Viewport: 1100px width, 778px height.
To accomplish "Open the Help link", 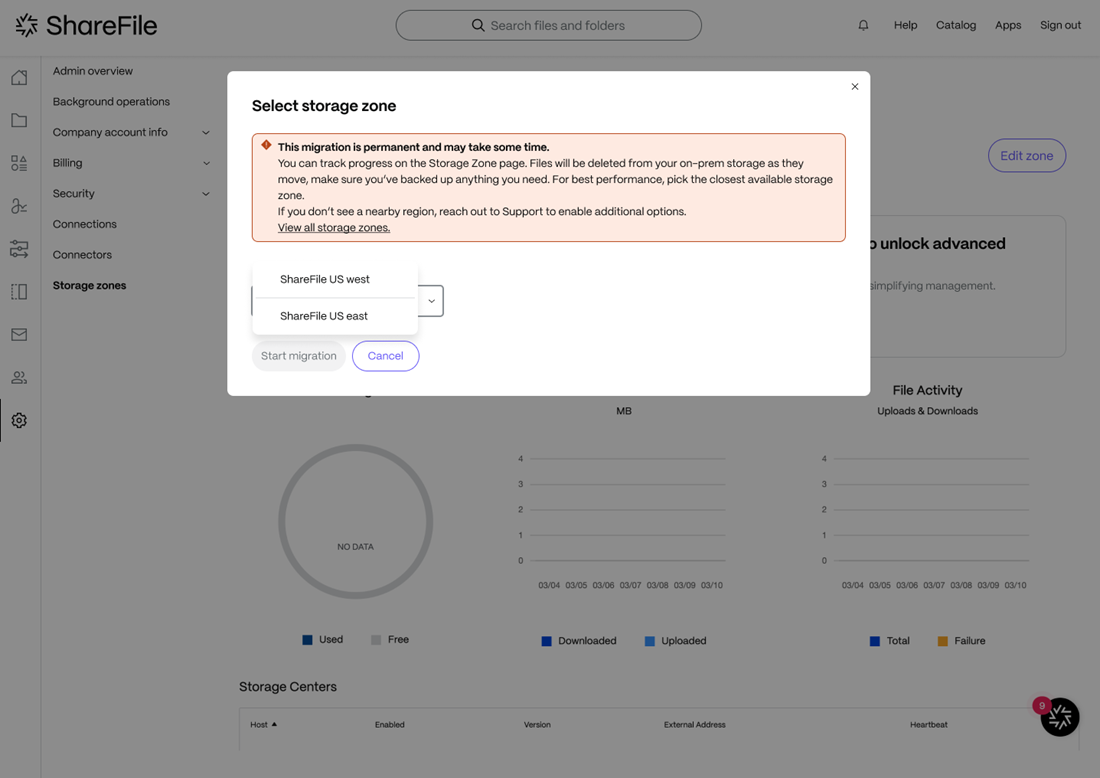I will [x=906, y=25].
